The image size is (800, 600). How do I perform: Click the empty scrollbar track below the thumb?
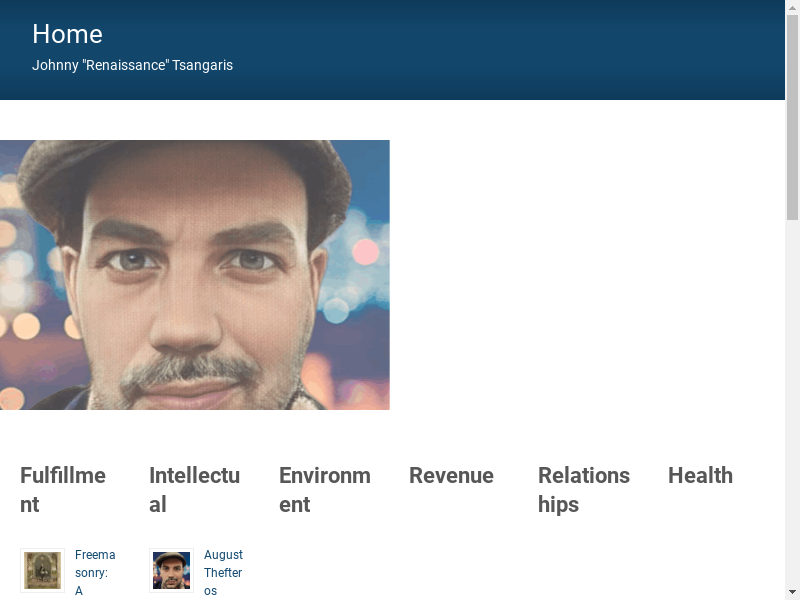792,400
